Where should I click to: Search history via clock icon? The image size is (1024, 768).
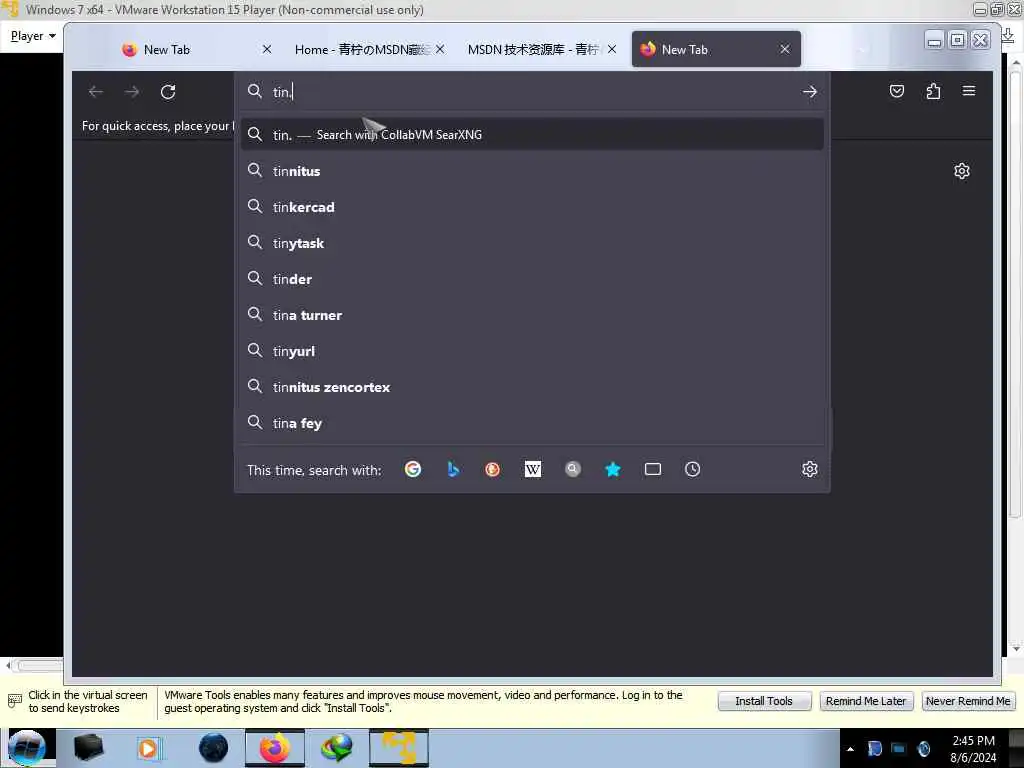(x=692, y=469)
